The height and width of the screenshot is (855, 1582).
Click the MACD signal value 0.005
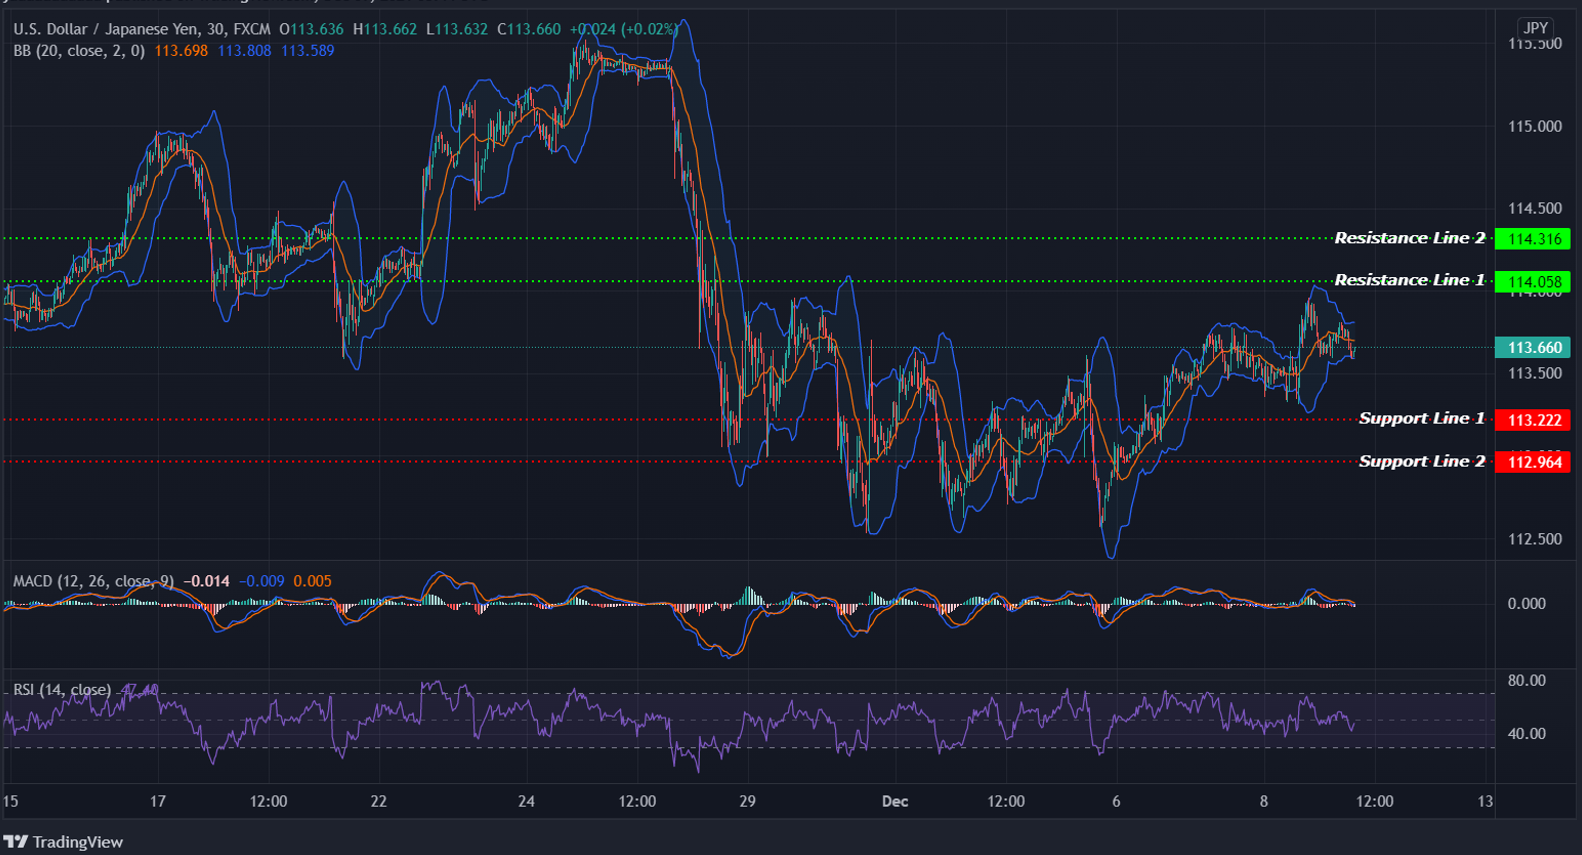coord(313,581)
